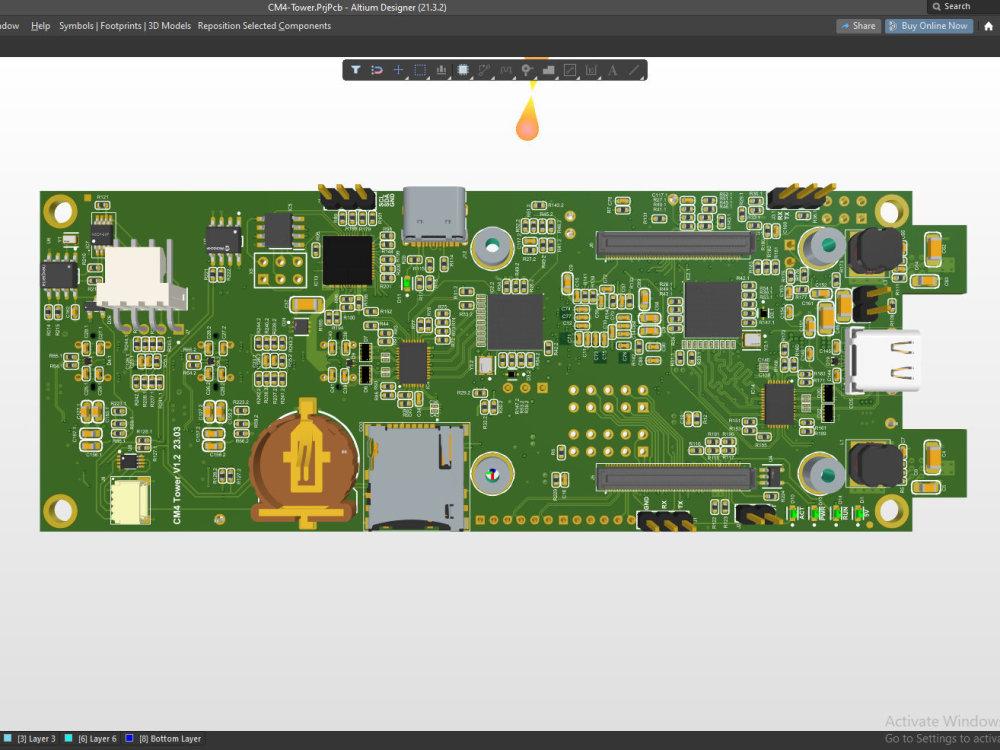1000x750 pixels.
Task: Select the place component chip tool
Action: (x=463, y=70)
